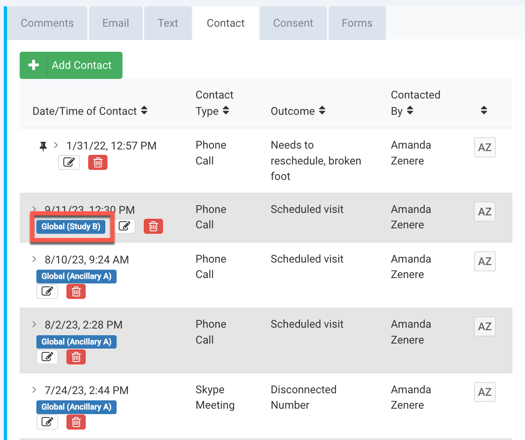
Task: Edit the 1/31/22 12:57 PM contact
Action: 69,162
